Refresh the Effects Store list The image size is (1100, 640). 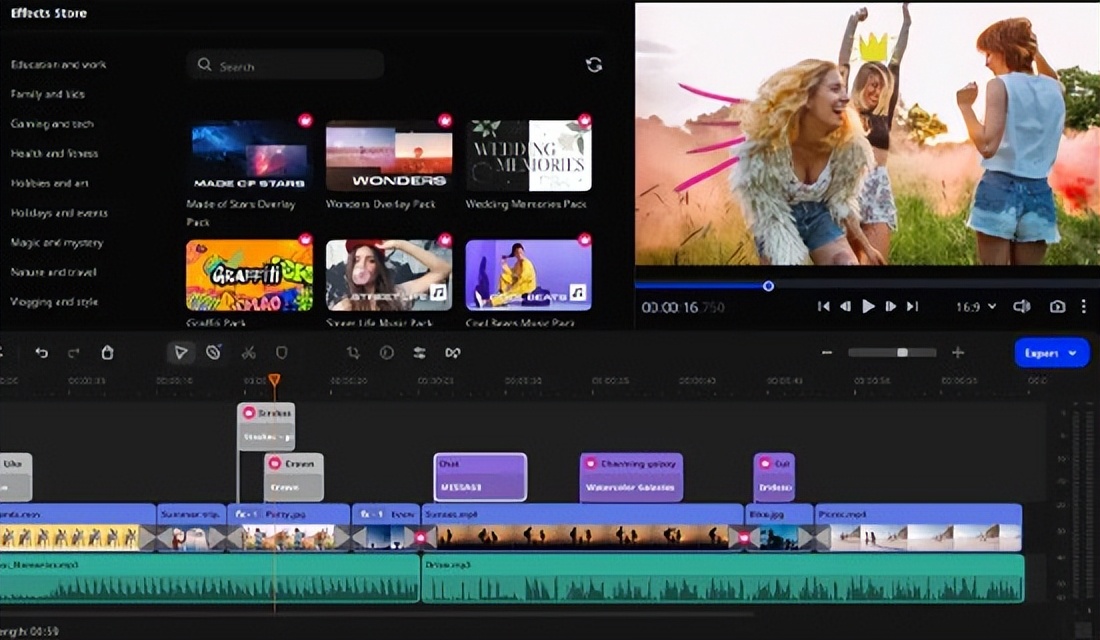[x=594, y=65]
